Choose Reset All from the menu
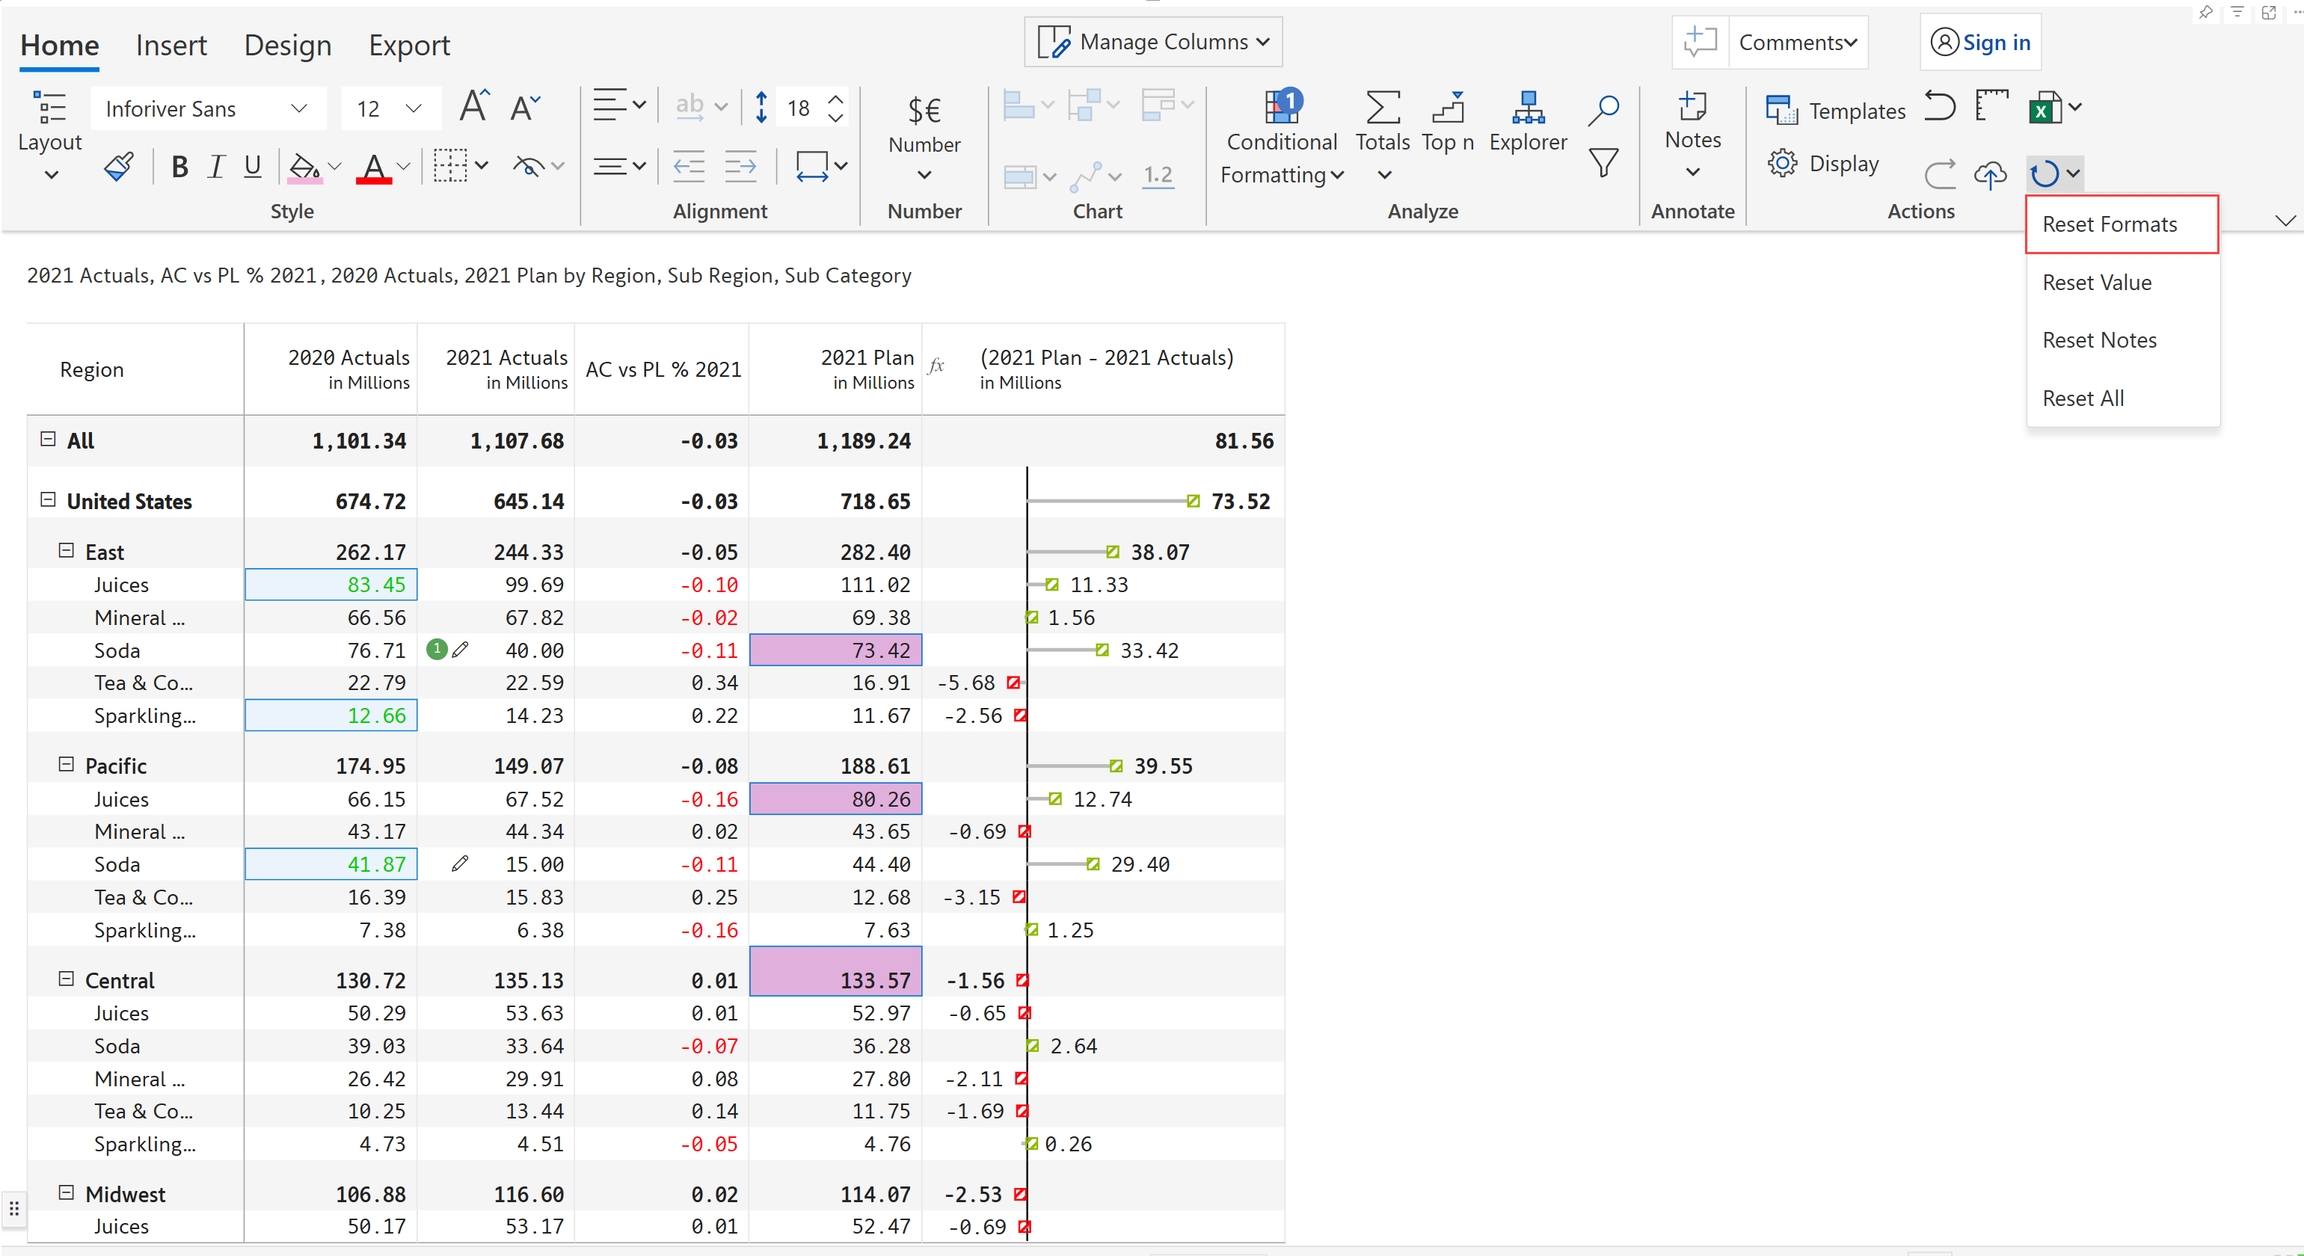Image resolution: width=2304 pixels, height=1256 pixels. click(2083, 398)
